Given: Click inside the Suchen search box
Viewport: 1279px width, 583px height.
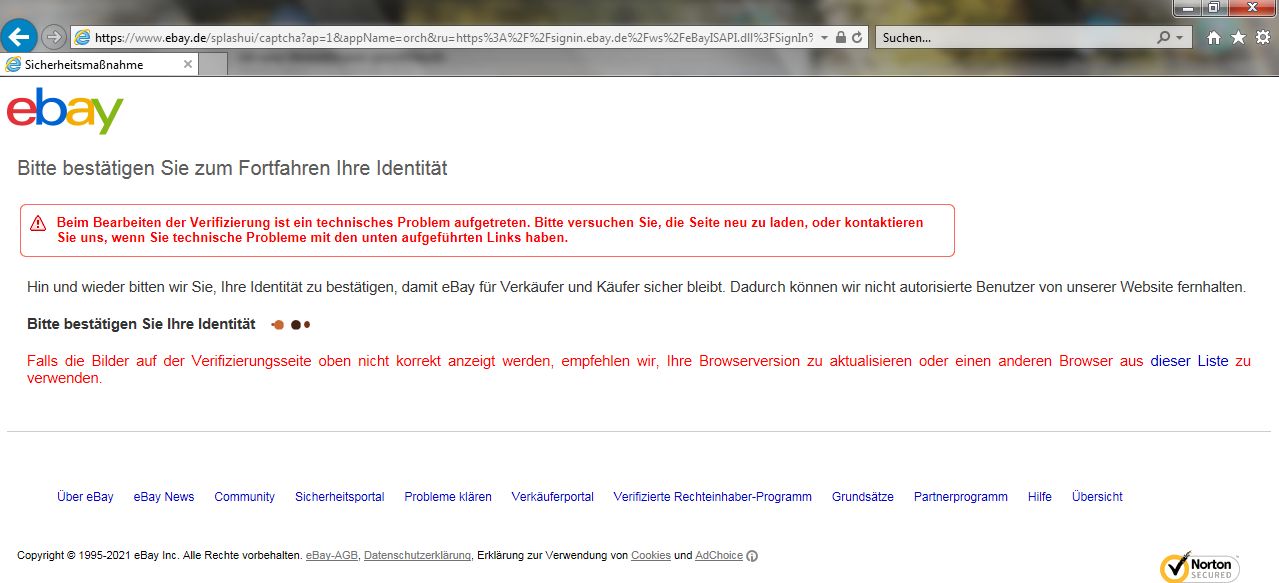Looking at the screenshot, I should coord(1000,37).
